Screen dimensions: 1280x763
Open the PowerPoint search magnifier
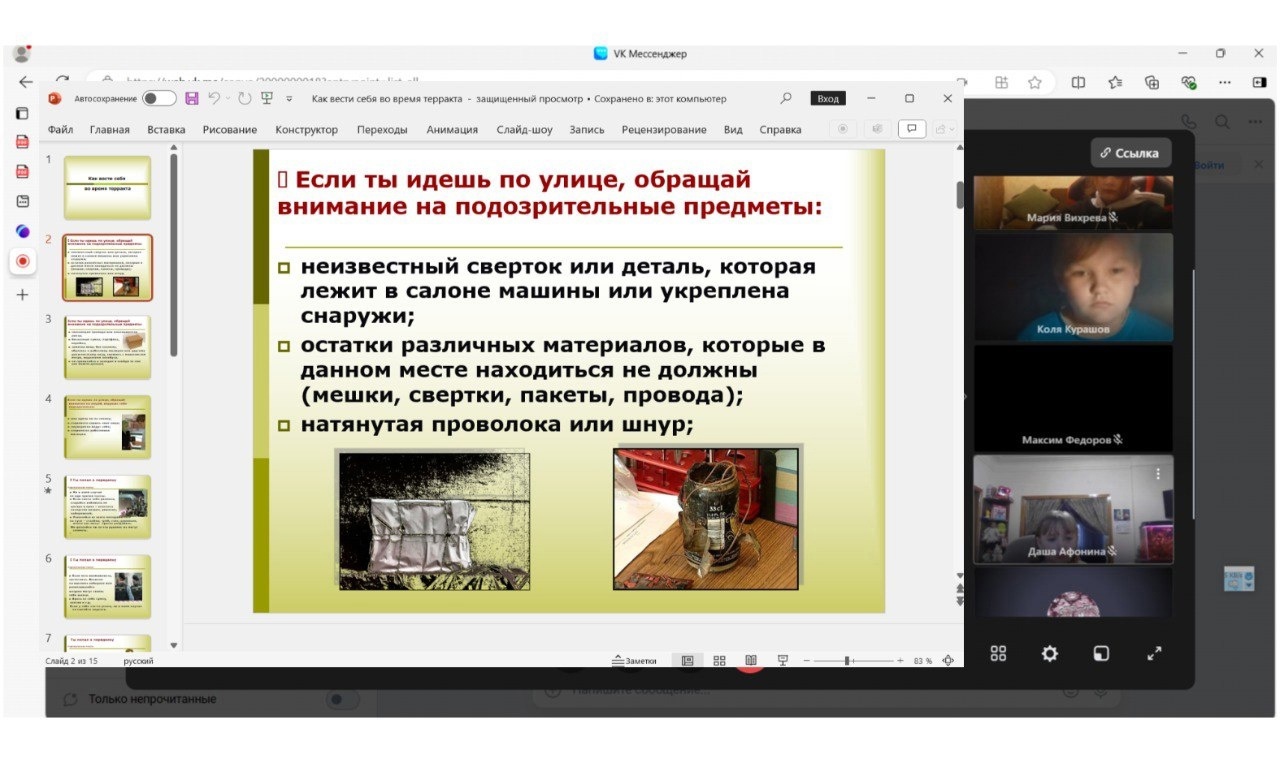786,98
